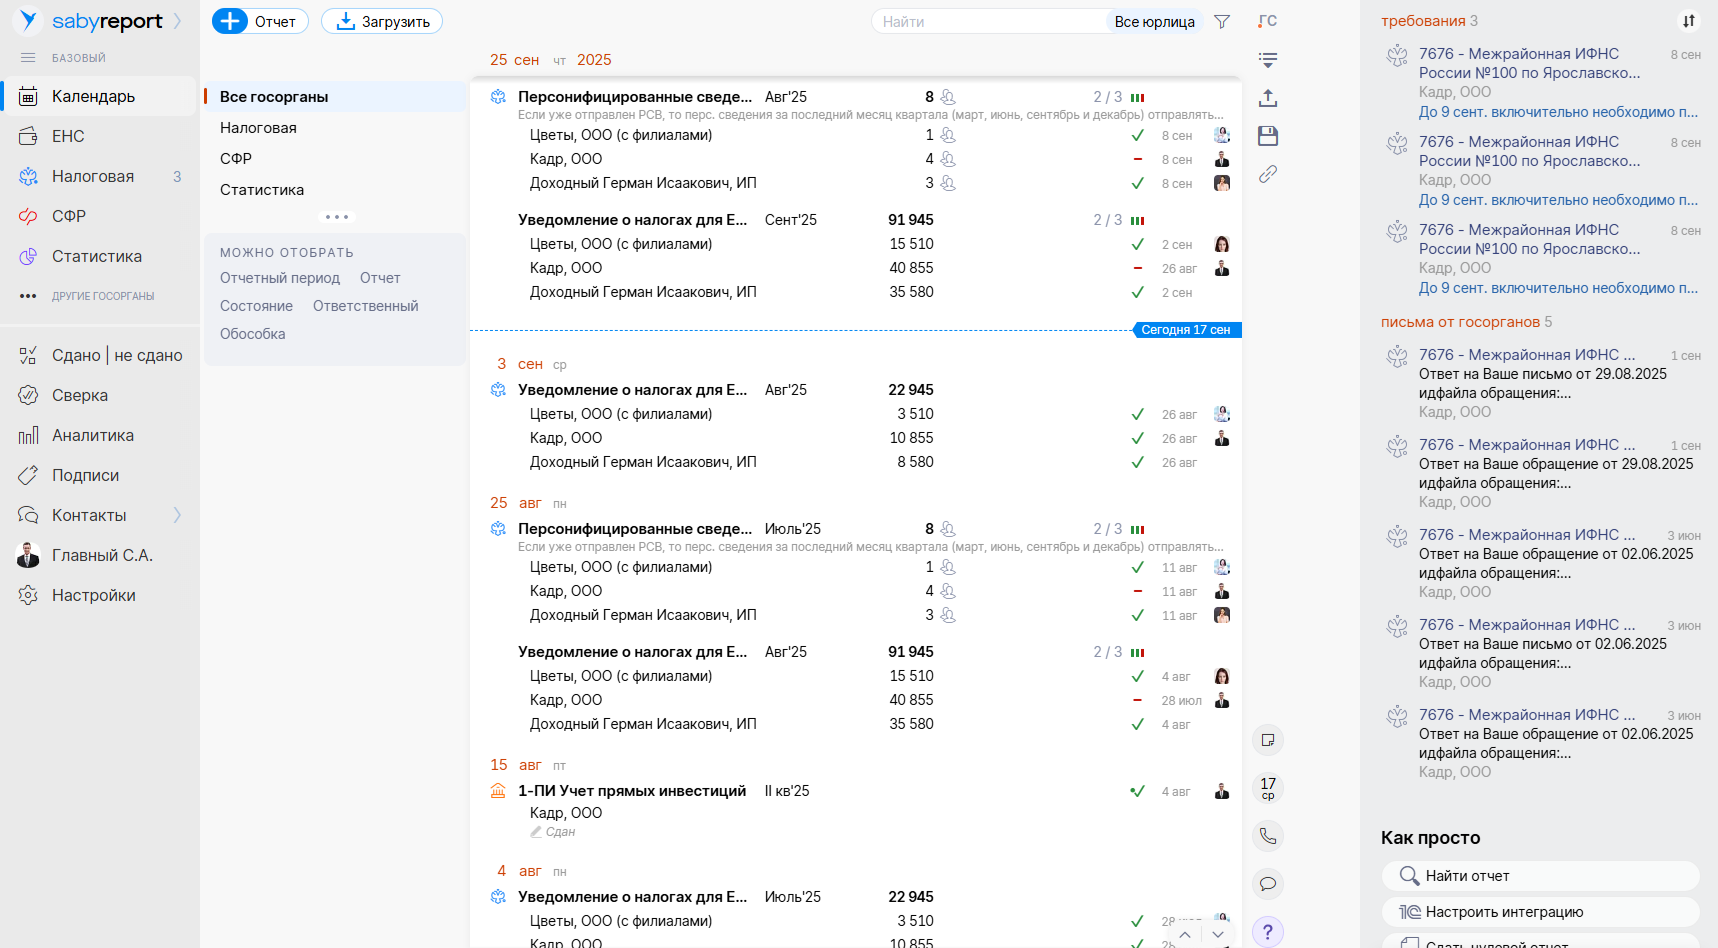Open the Все юрлица dropdown
This screenshot has height=948, width=1718.
1154,22
